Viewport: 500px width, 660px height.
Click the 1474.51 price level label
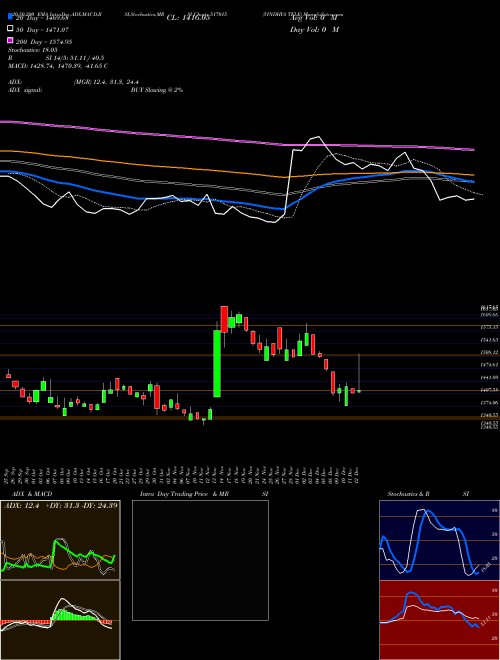[489, 365]
